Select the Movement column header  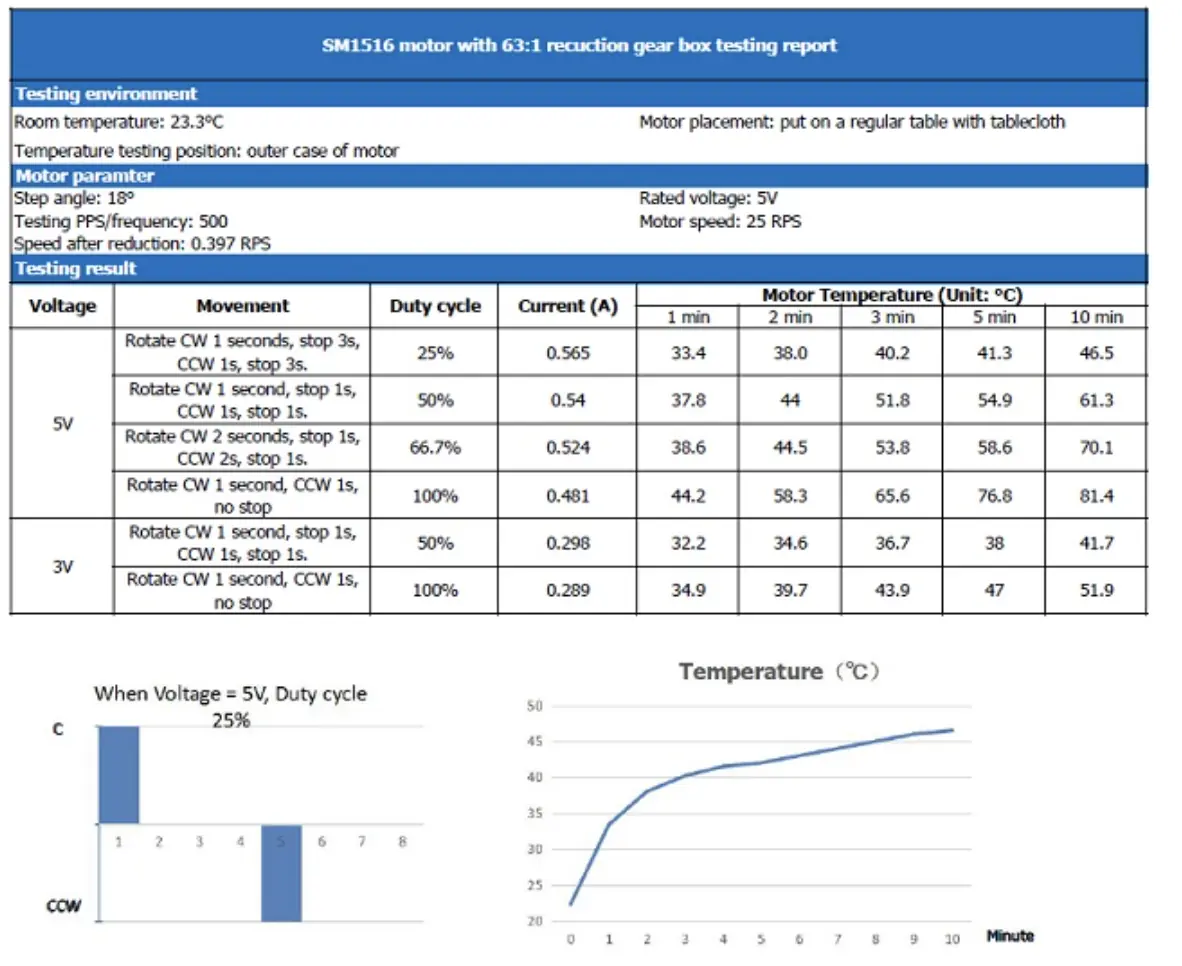(242, 306)
